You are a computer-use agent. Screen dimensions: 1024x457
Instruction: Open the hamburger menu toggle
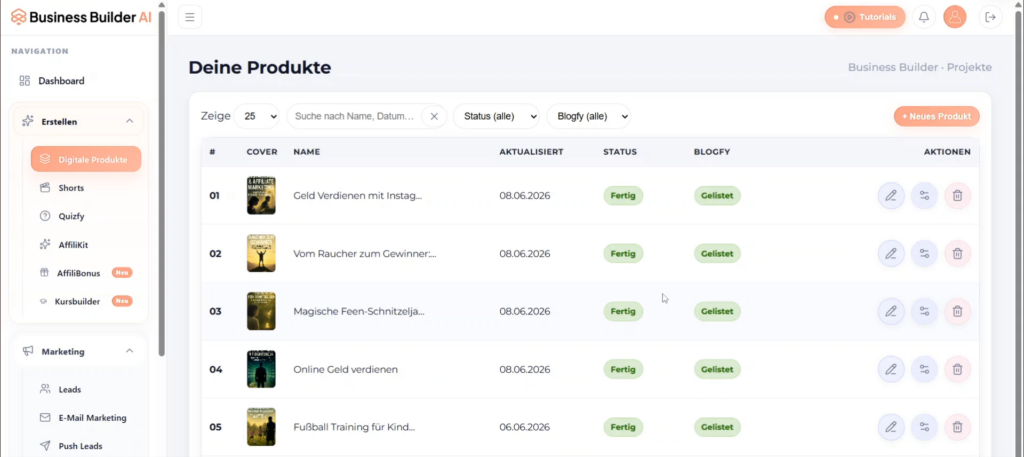[x=190, y=17]
